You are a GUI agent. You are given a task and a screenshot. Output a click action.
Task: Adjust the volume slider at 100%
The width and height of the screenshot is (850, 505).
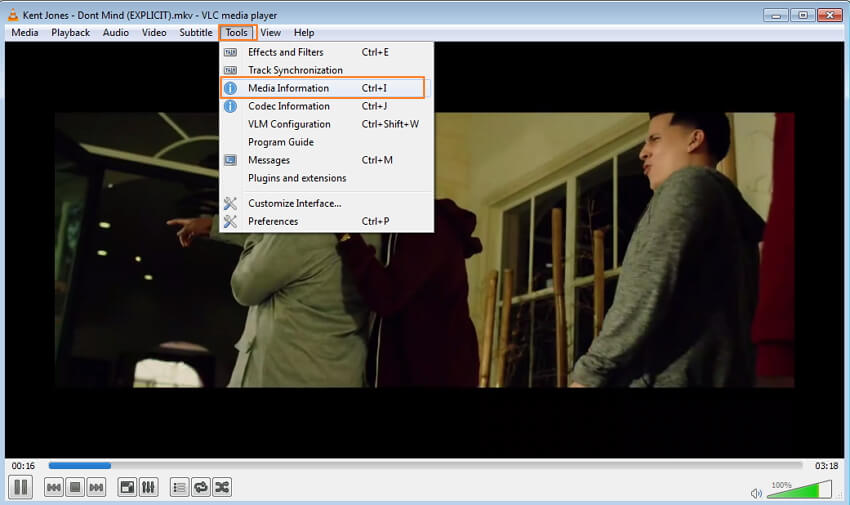799,489
